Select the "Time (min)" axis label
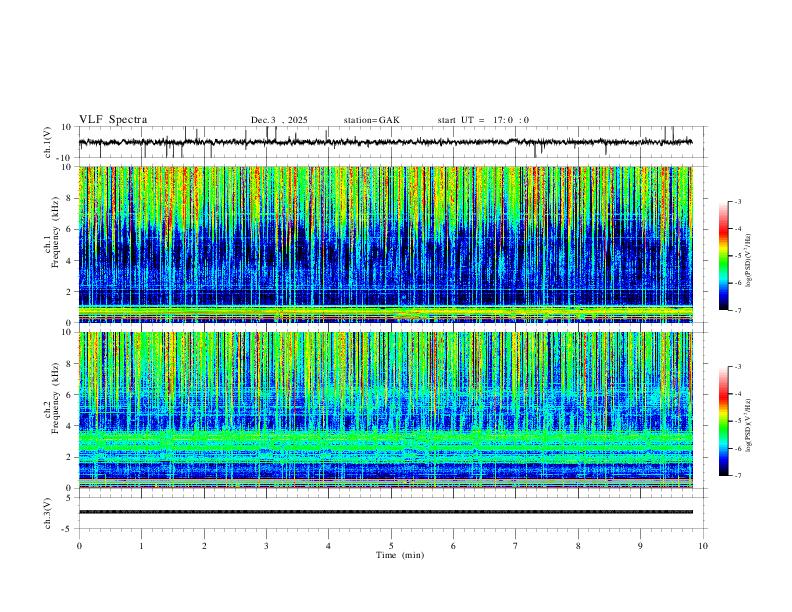 pyautogui.click(x=400, y=555)
